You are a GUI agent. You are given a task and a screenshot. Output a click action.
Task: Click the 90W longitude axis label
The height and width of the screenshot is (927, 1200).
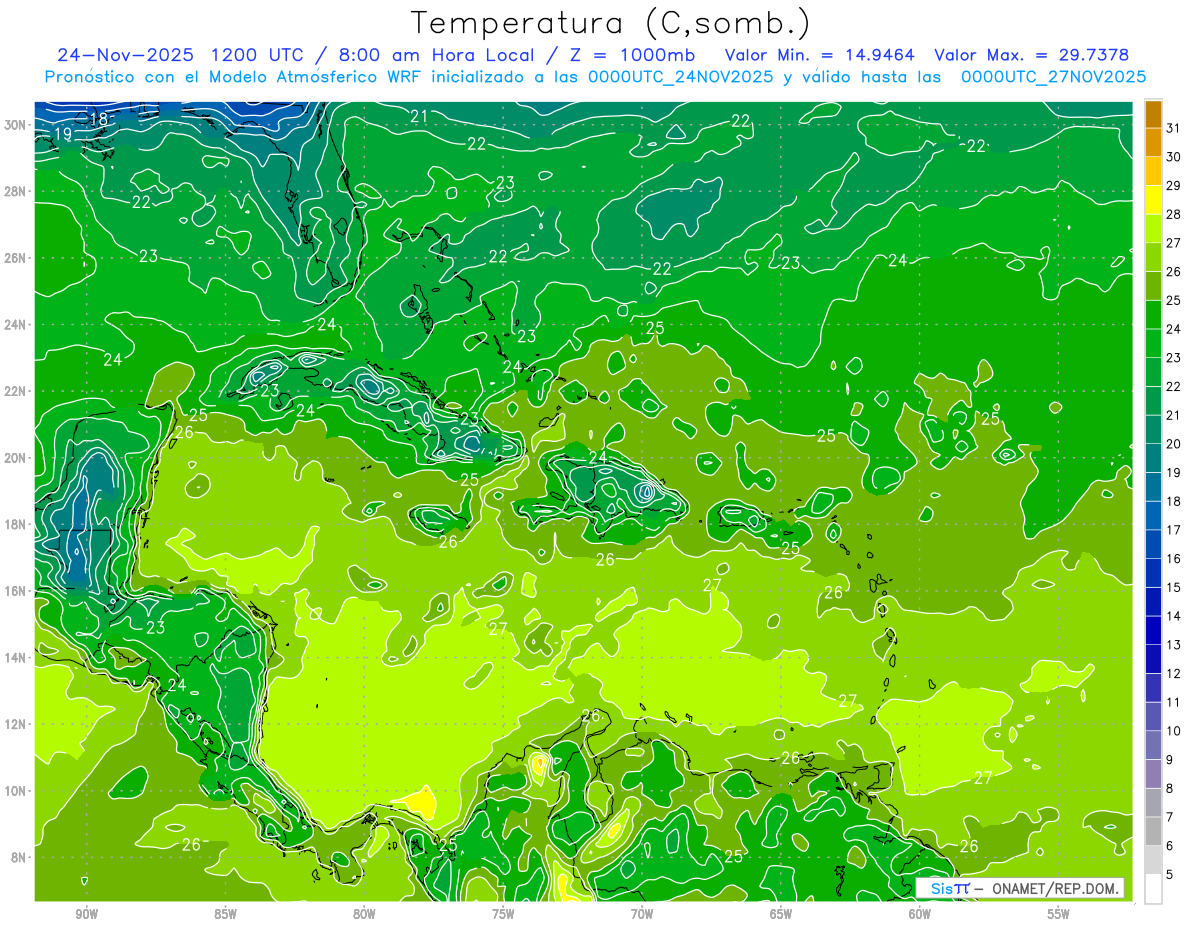pyautogui.click(x=86, y=914)
